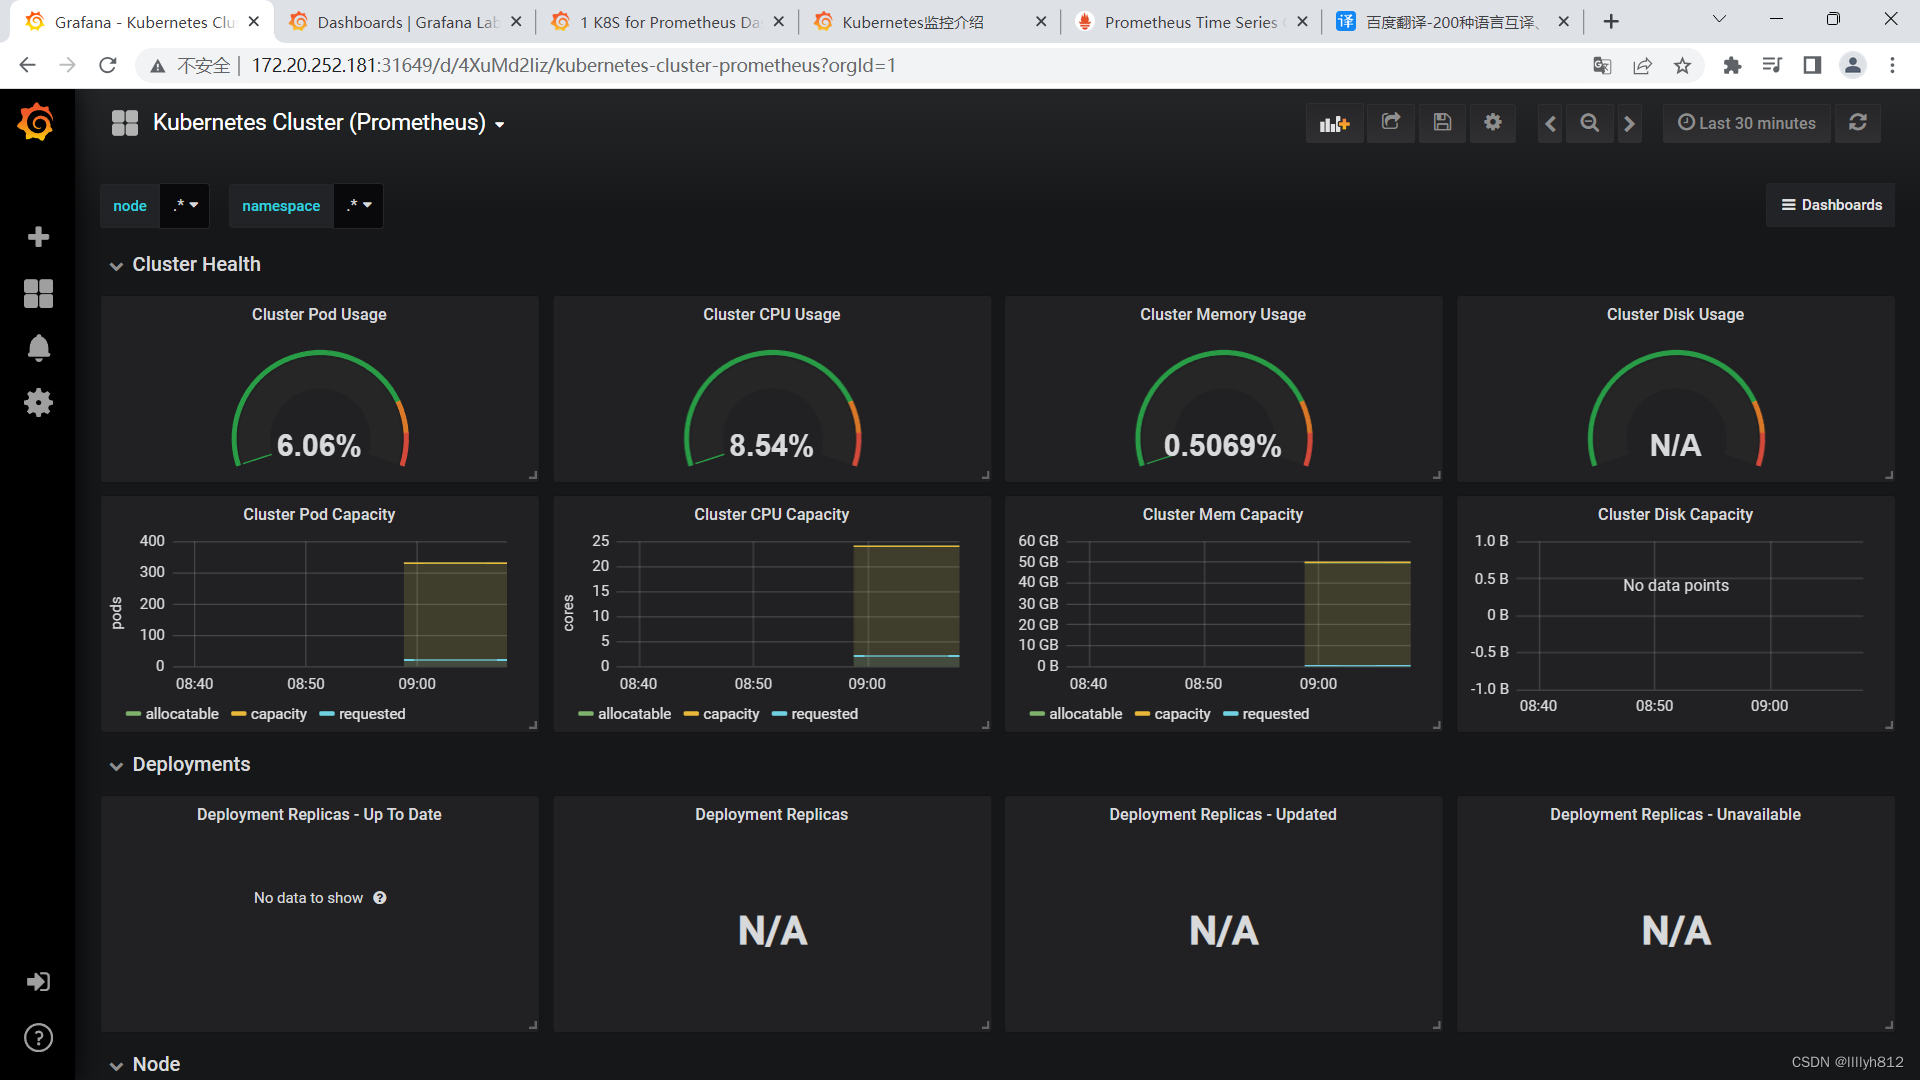Screen dimensions: 1920x1080
Task: Shift time range forward with right arrow
Action: 1629,123
